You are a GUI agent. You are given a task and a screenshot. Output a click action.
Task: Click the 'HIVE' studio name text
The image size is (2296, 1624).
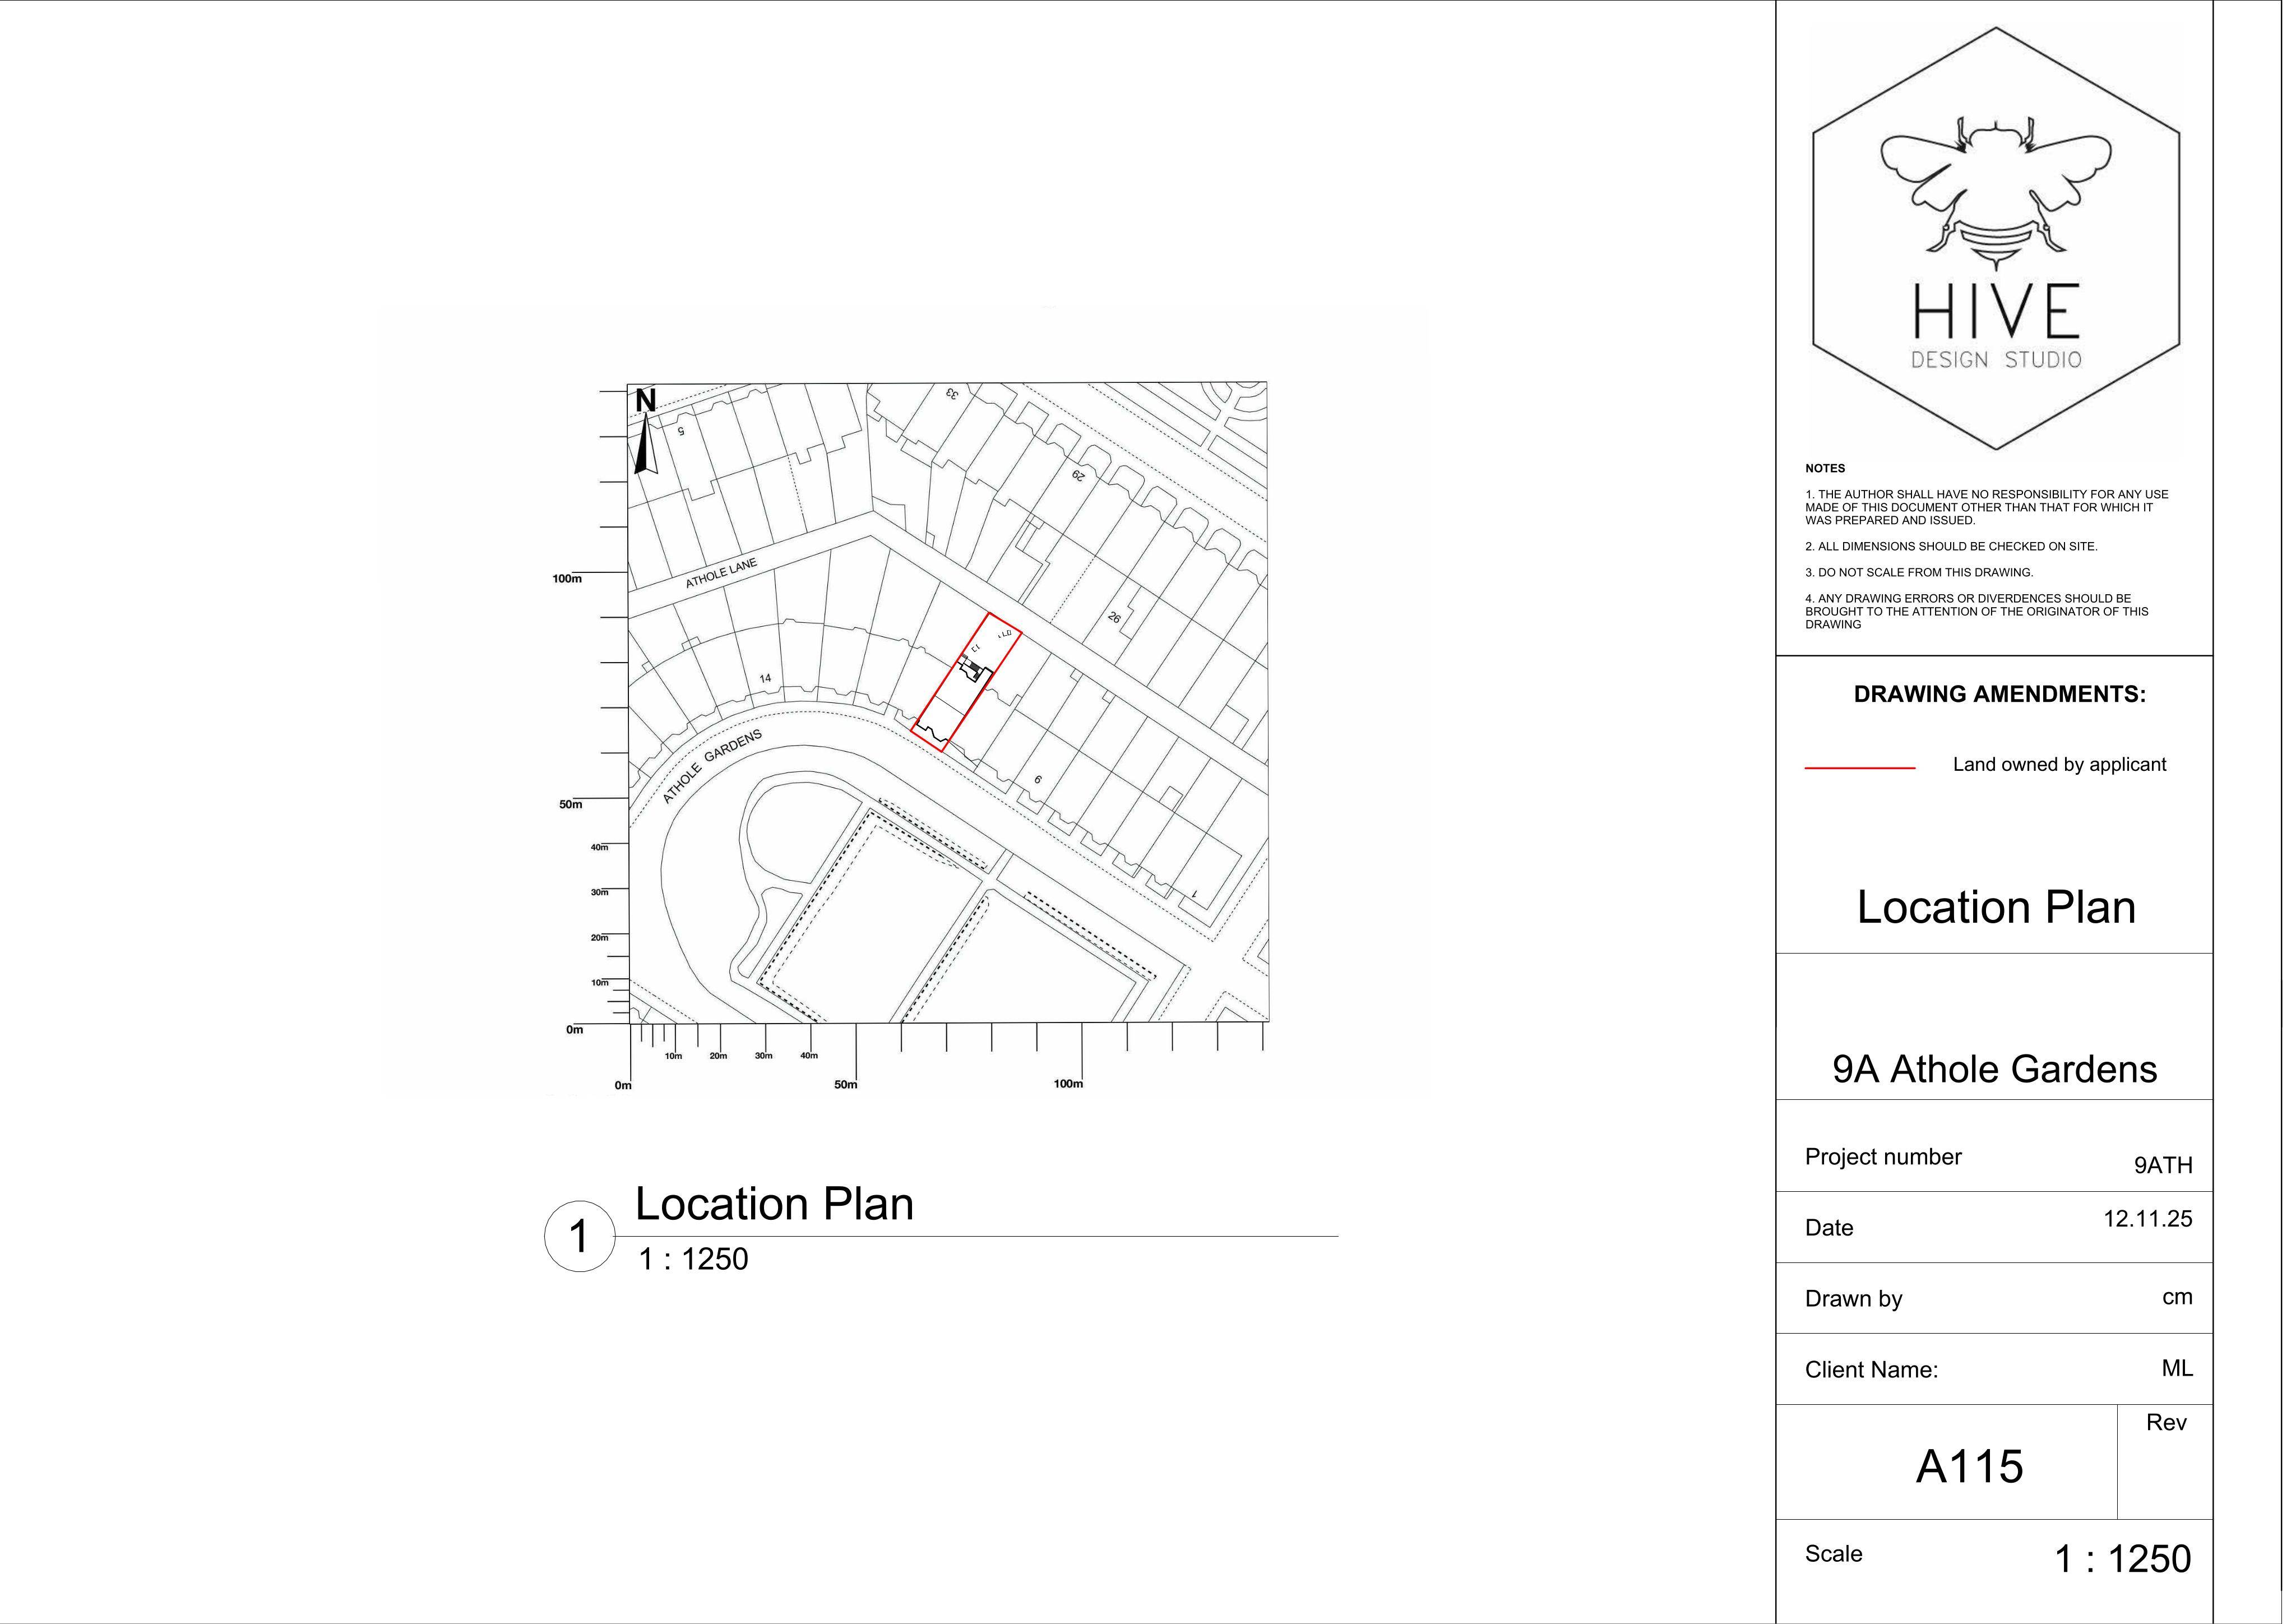click(1997, 311)
